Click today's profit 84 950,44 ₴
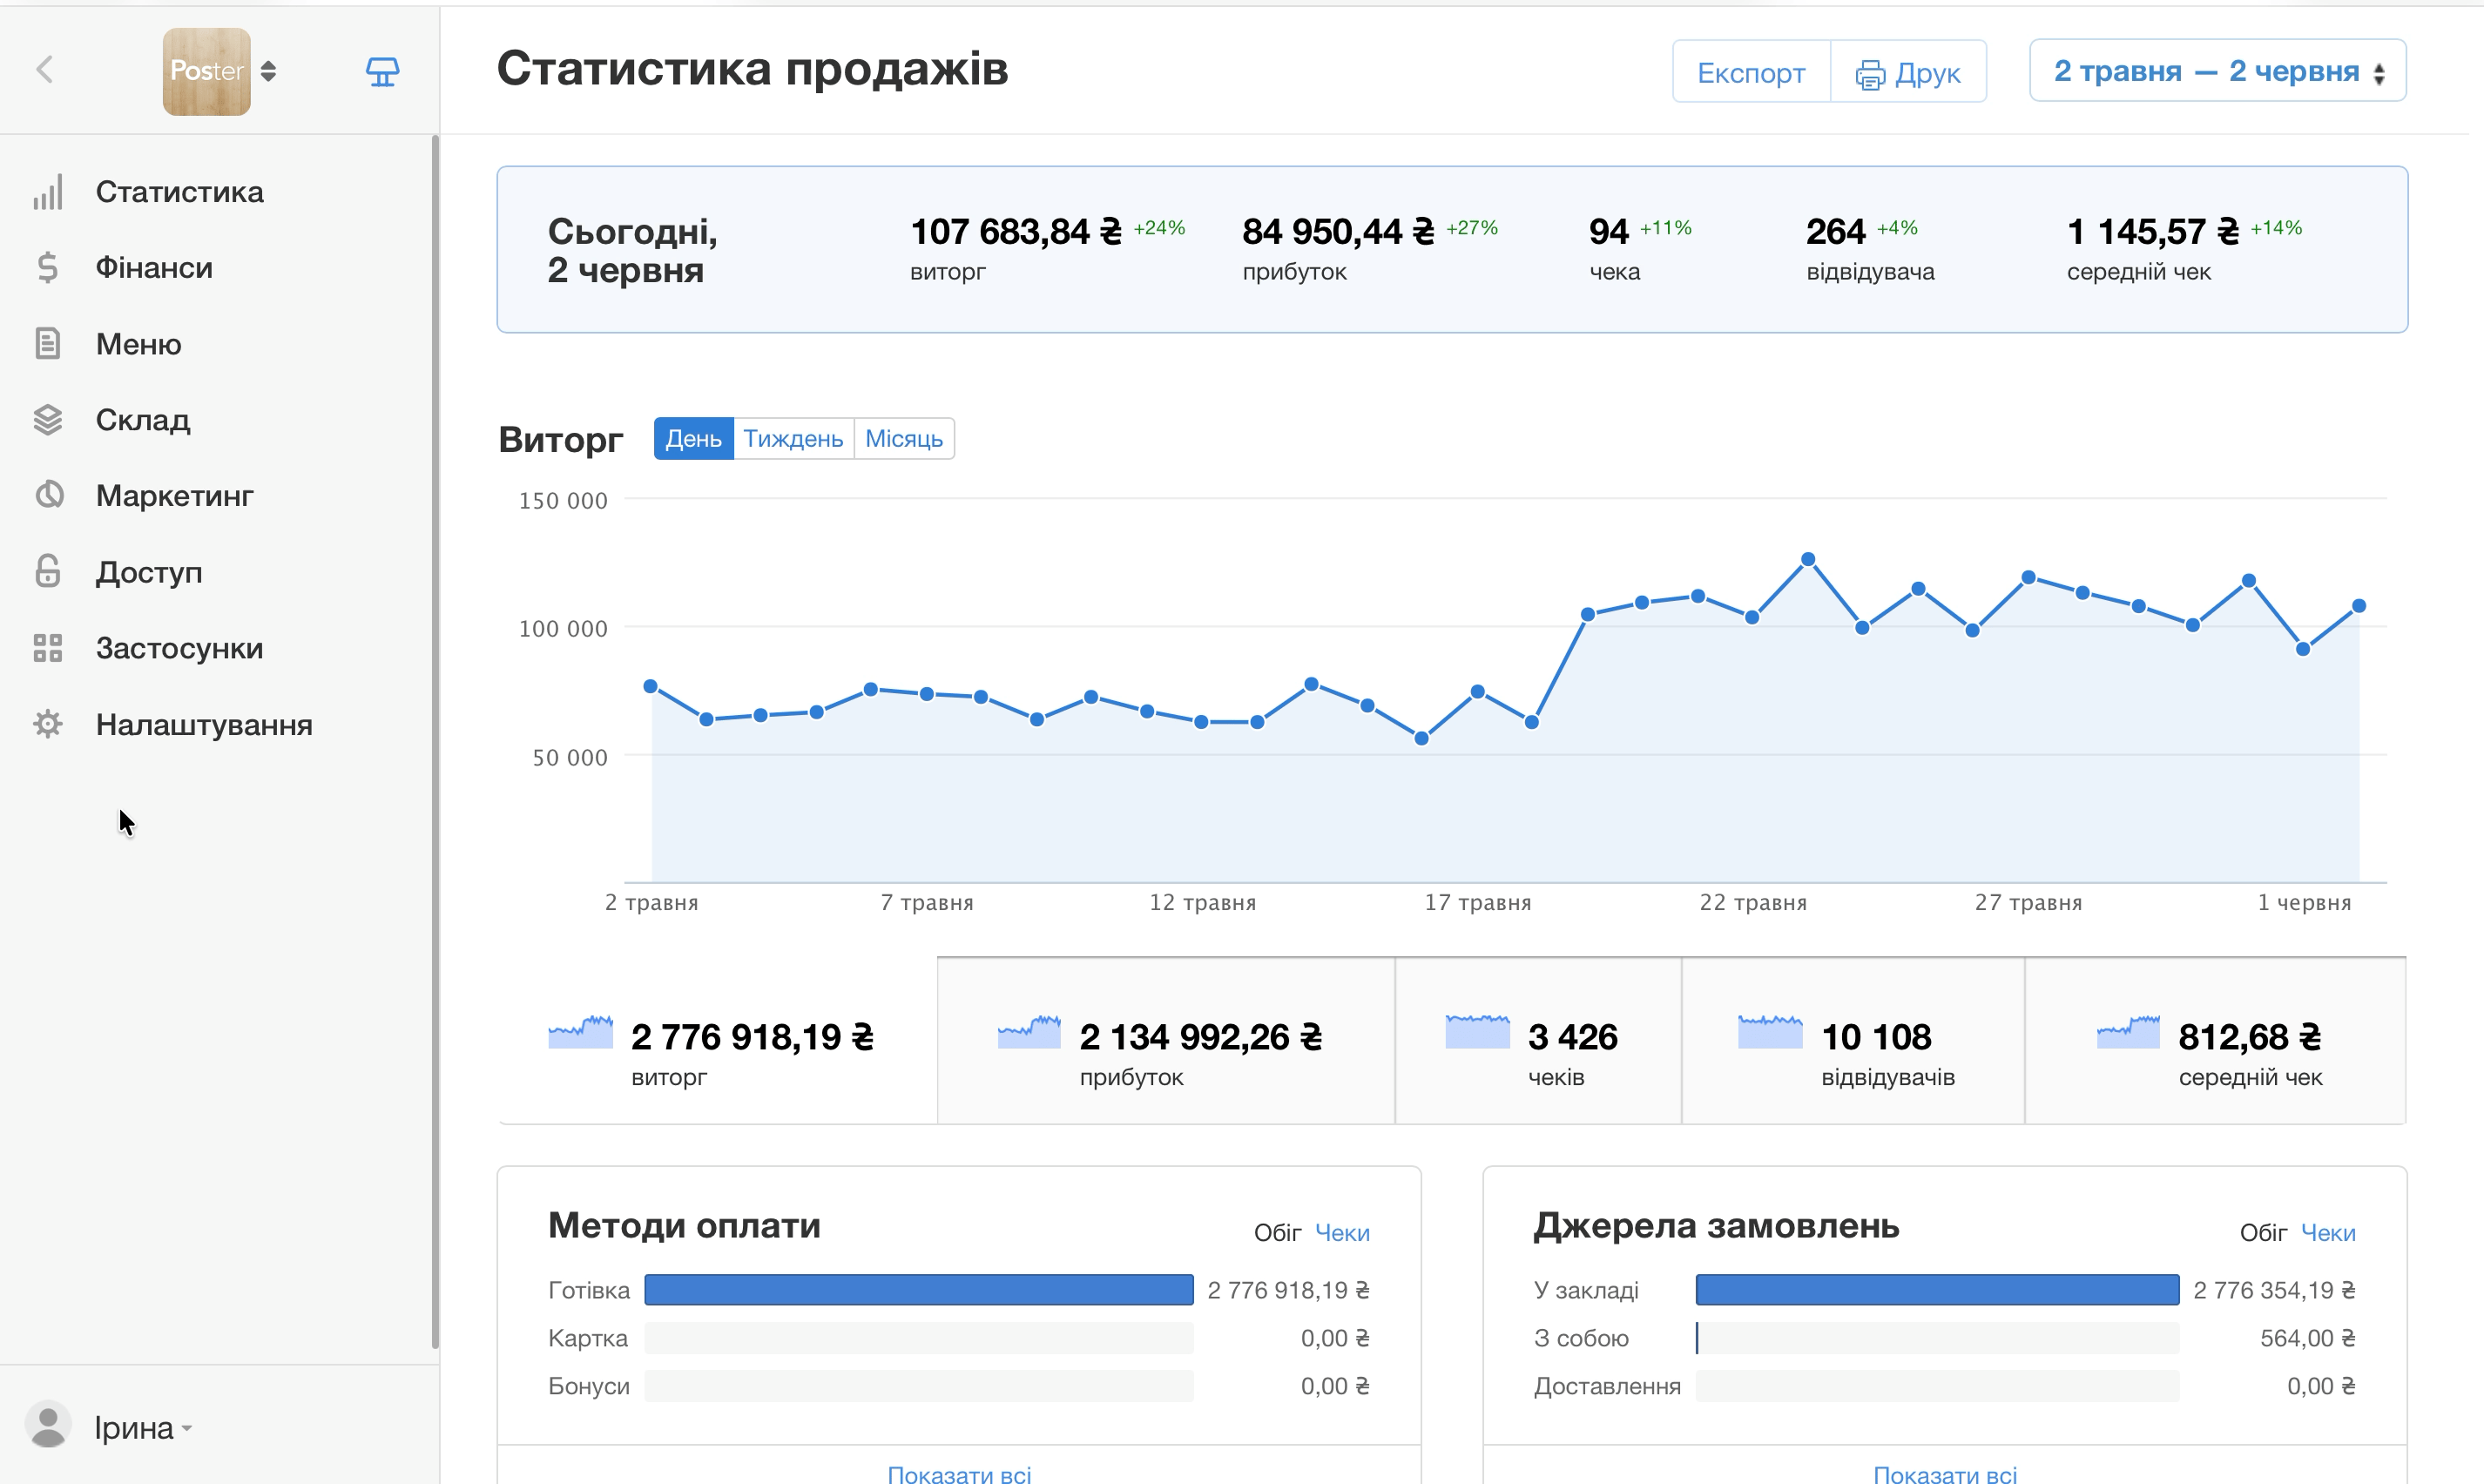This screenshot has height=1484, width=2484. pos(1338,232)
